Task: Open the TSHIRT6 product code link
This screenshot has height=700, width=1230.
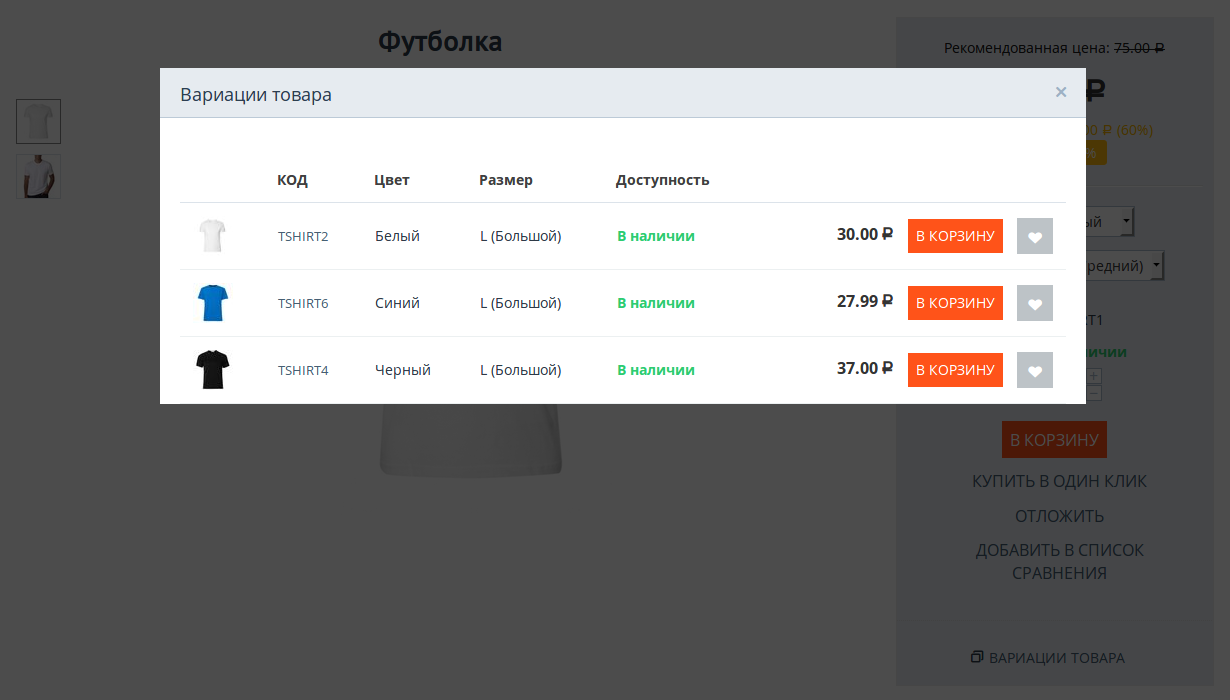Action: point(303,304)
